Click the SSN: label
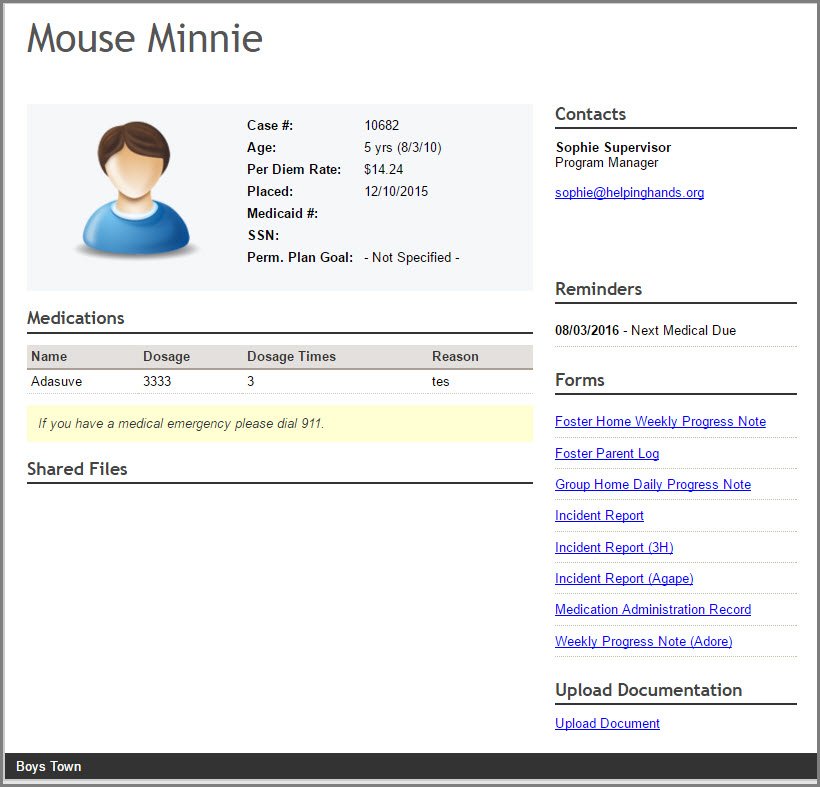Image resolution: width=820 pixels, height=787 pixels. coord(263,235)
